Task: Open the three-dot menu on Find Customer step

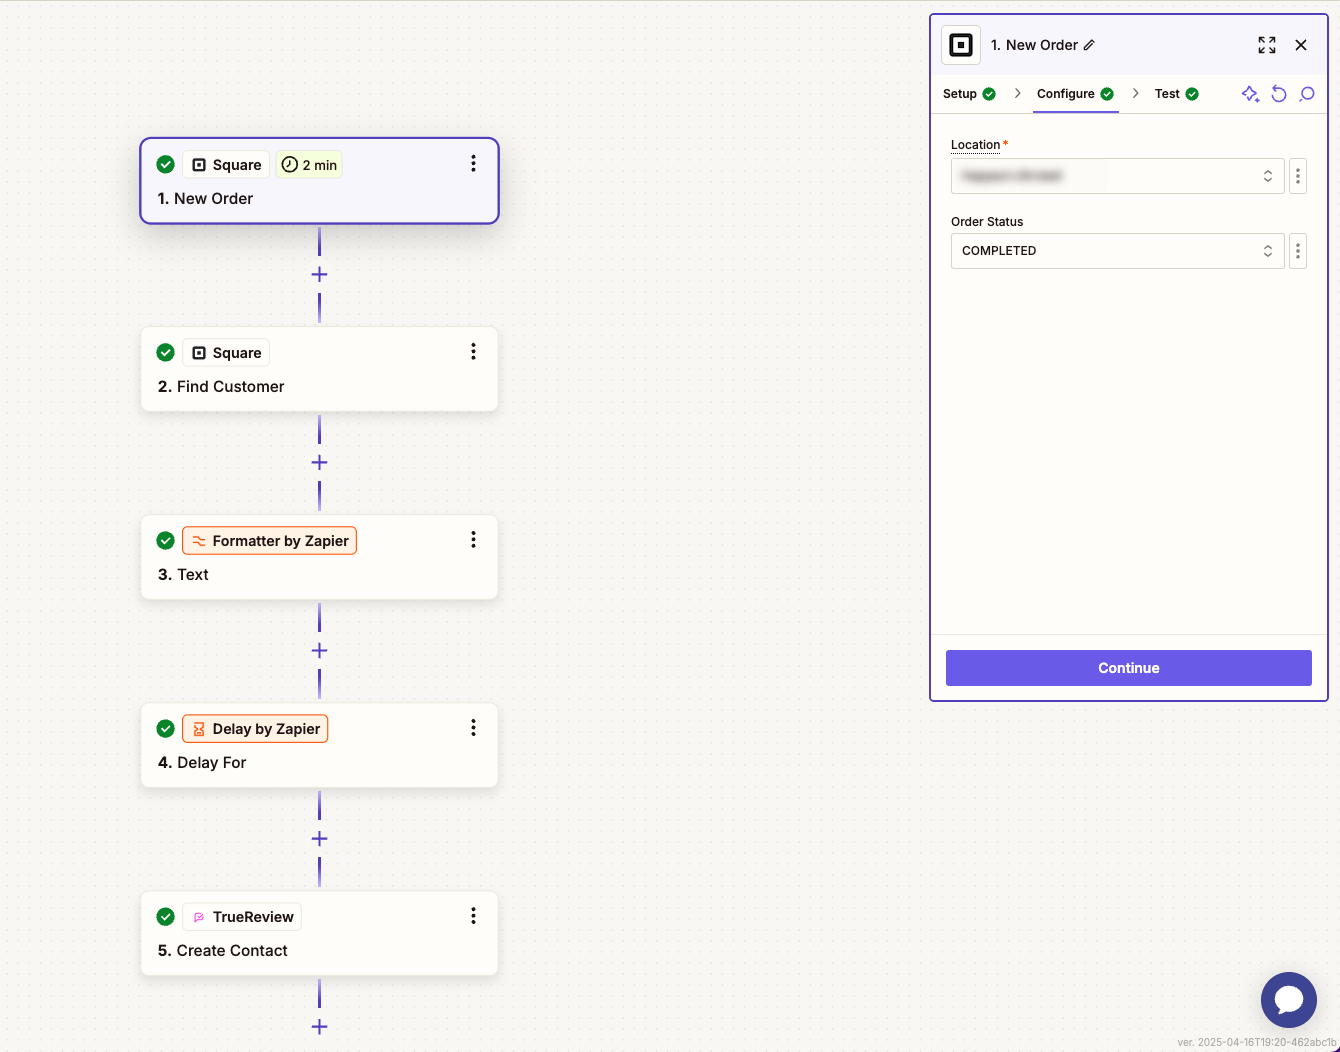Action: pyautogui.click(x=473, y=352)
